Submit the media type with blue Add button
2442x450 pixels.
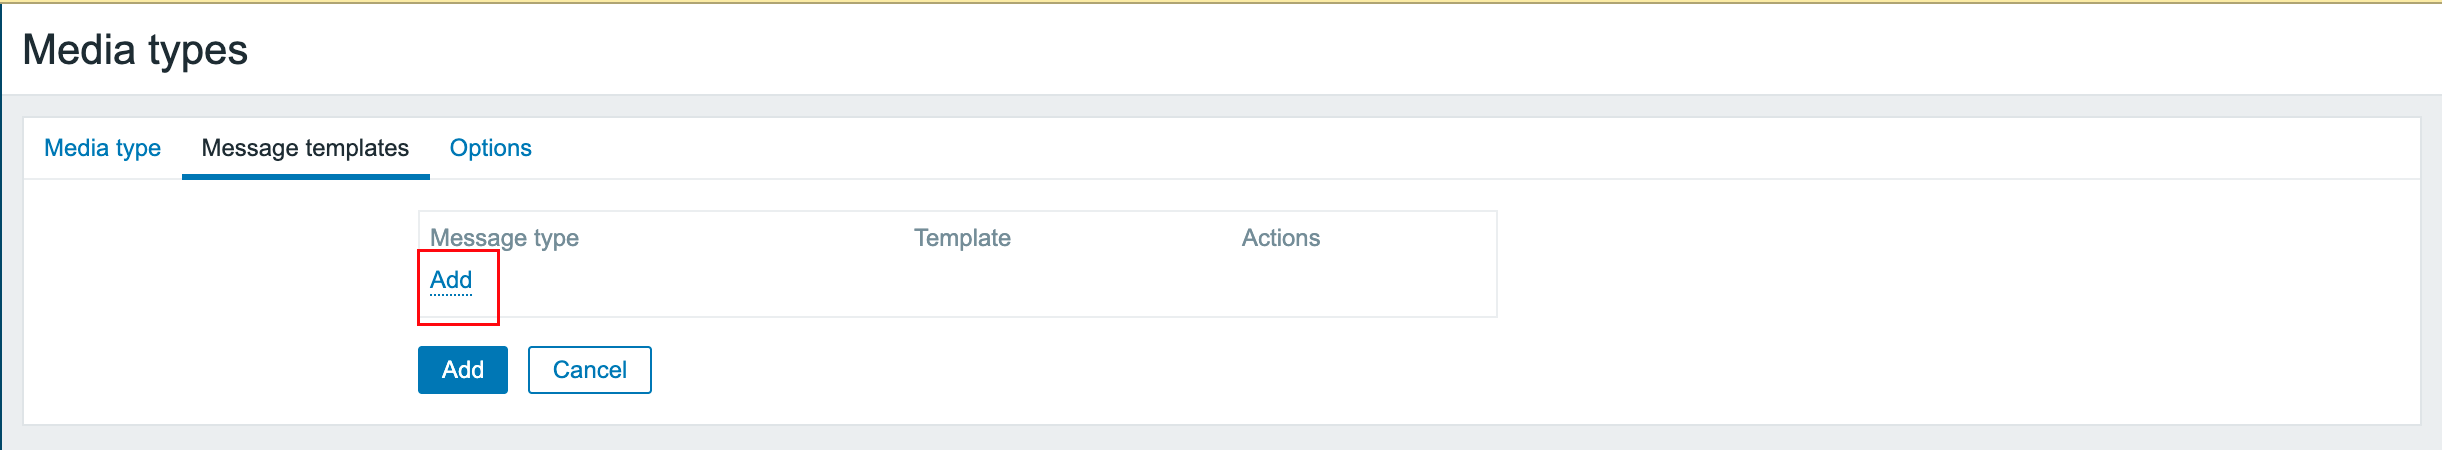tap(462, 370)
